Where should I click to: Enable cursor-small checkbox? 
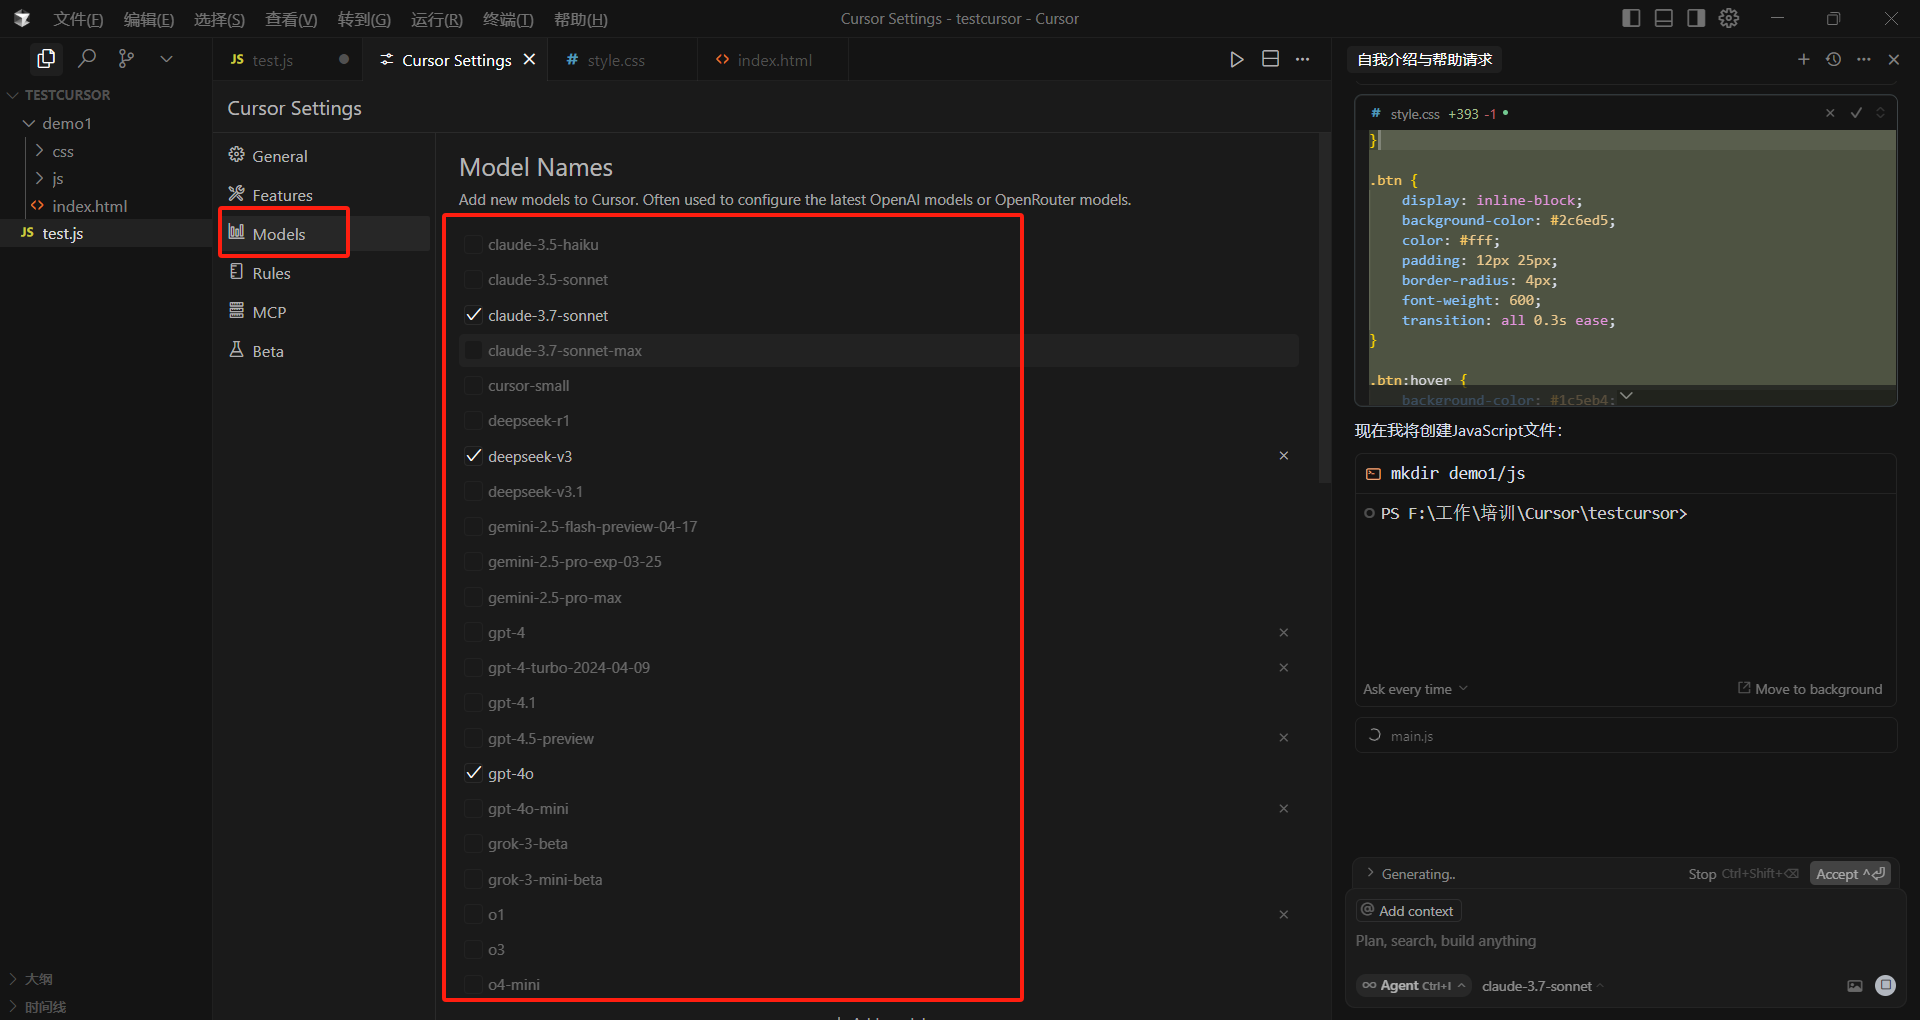pyautogui.click(x=474, y=386)
